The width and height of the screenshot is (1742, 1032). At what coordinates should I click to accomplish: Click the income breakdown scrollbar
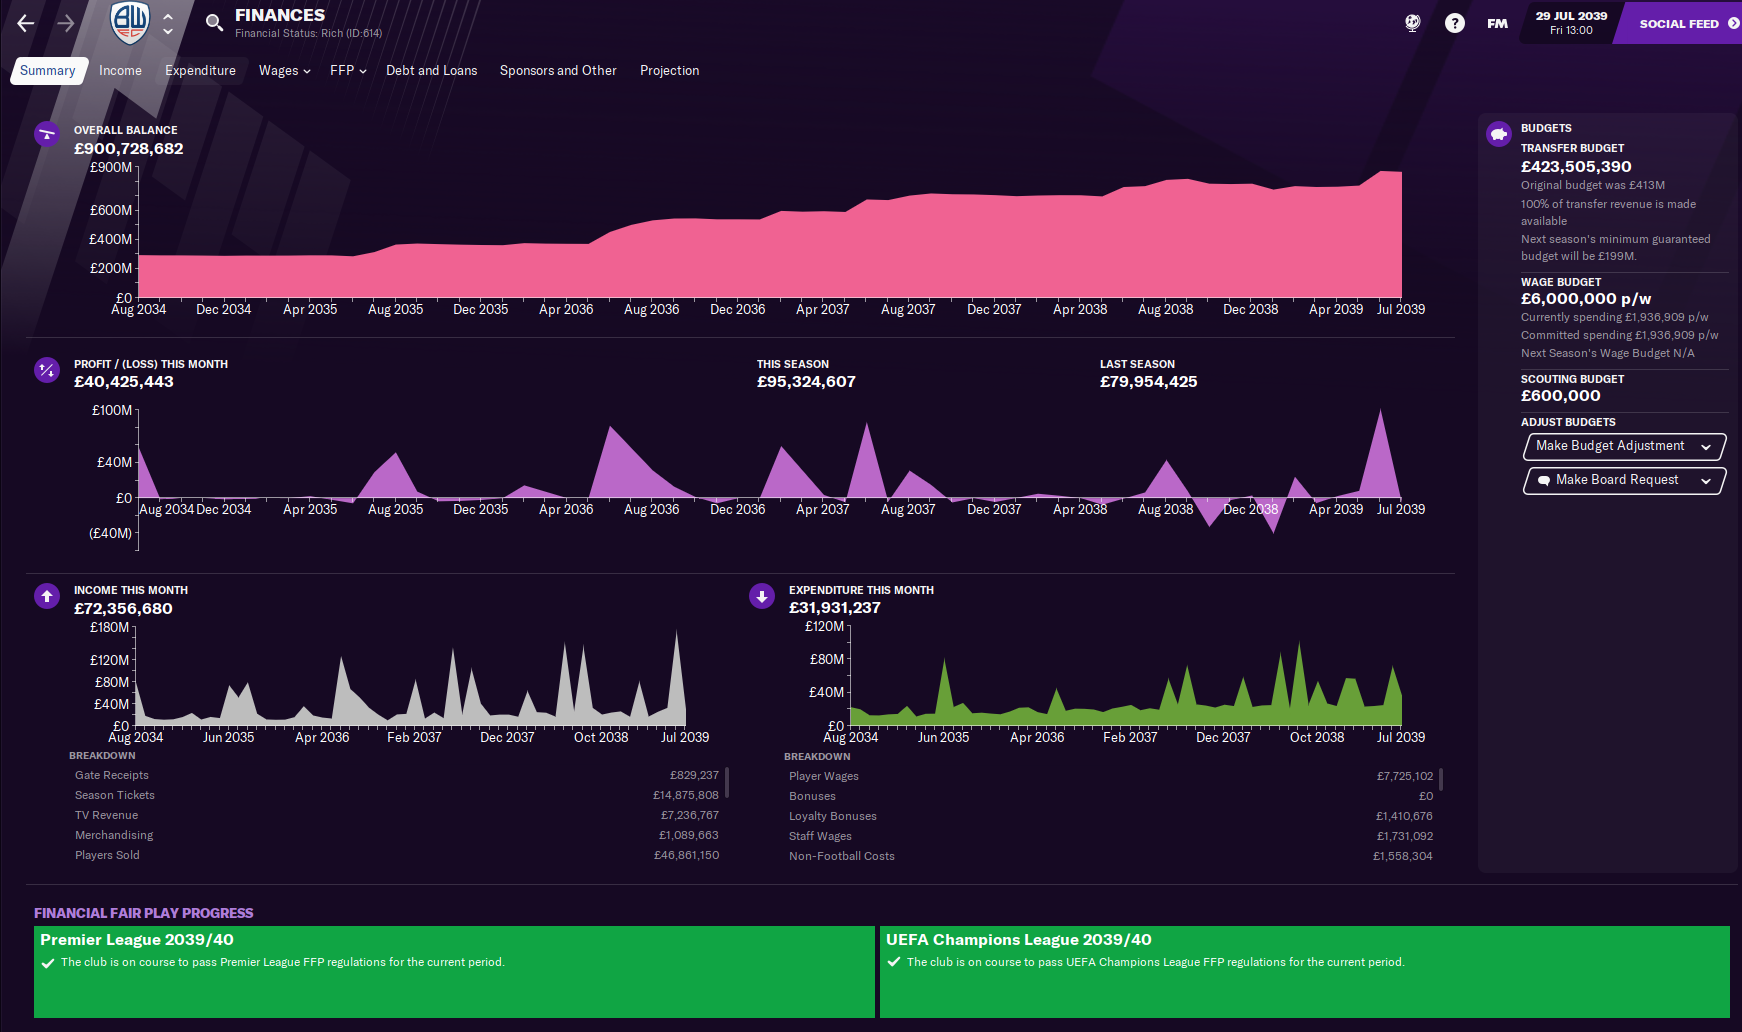click(727, 783)
